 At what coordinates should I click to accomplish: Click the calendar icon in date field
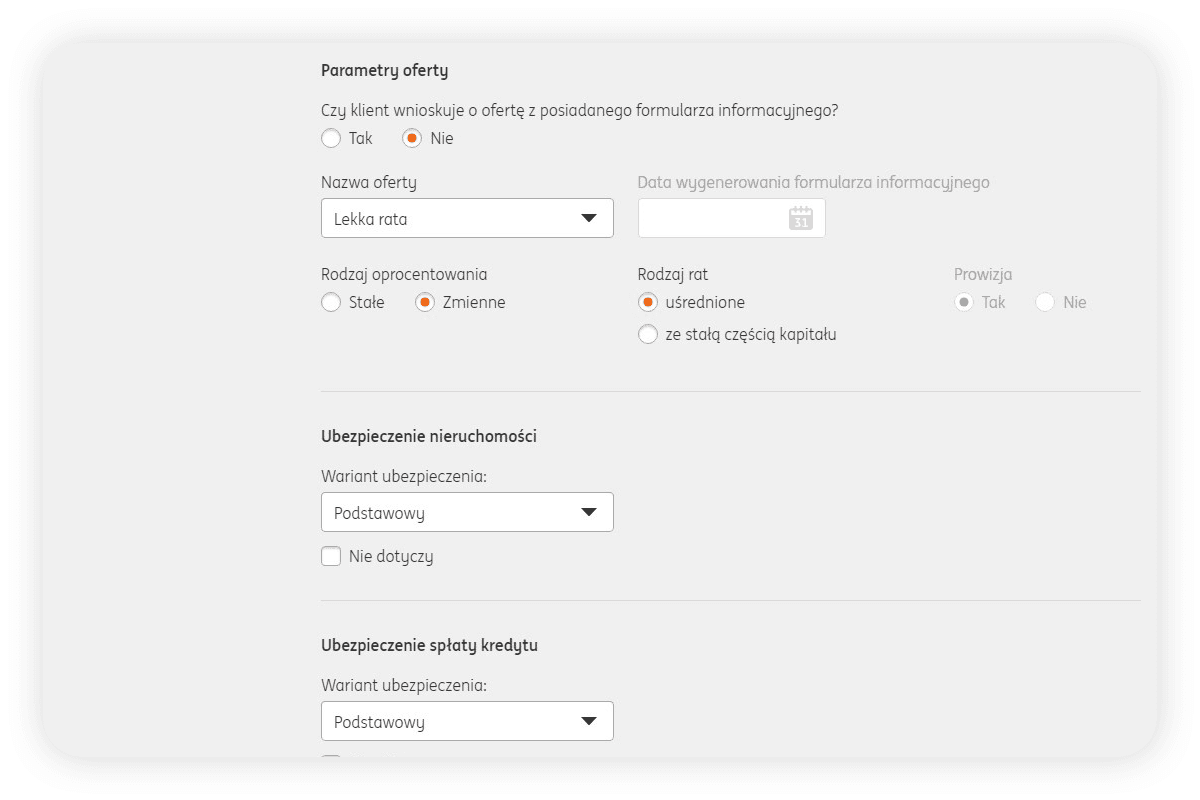click(800, 218)
